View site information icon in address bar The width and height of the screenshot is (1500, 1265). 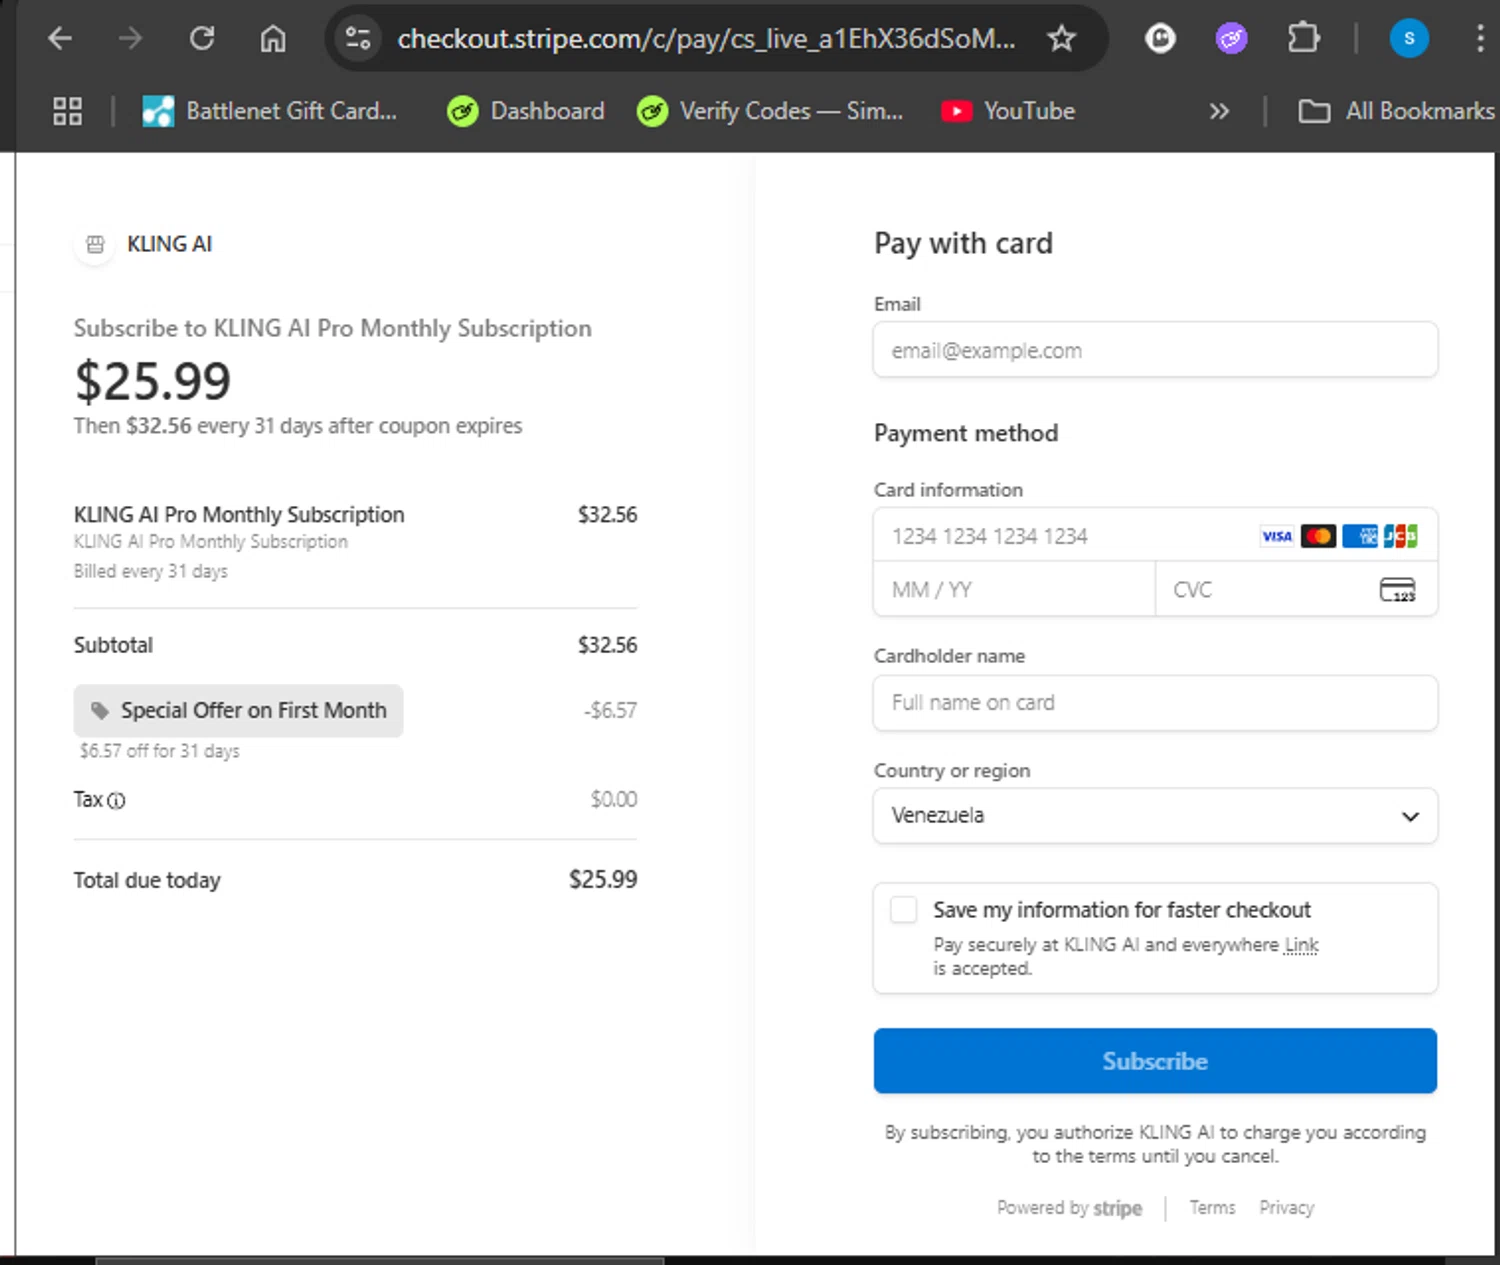(358, 39)
